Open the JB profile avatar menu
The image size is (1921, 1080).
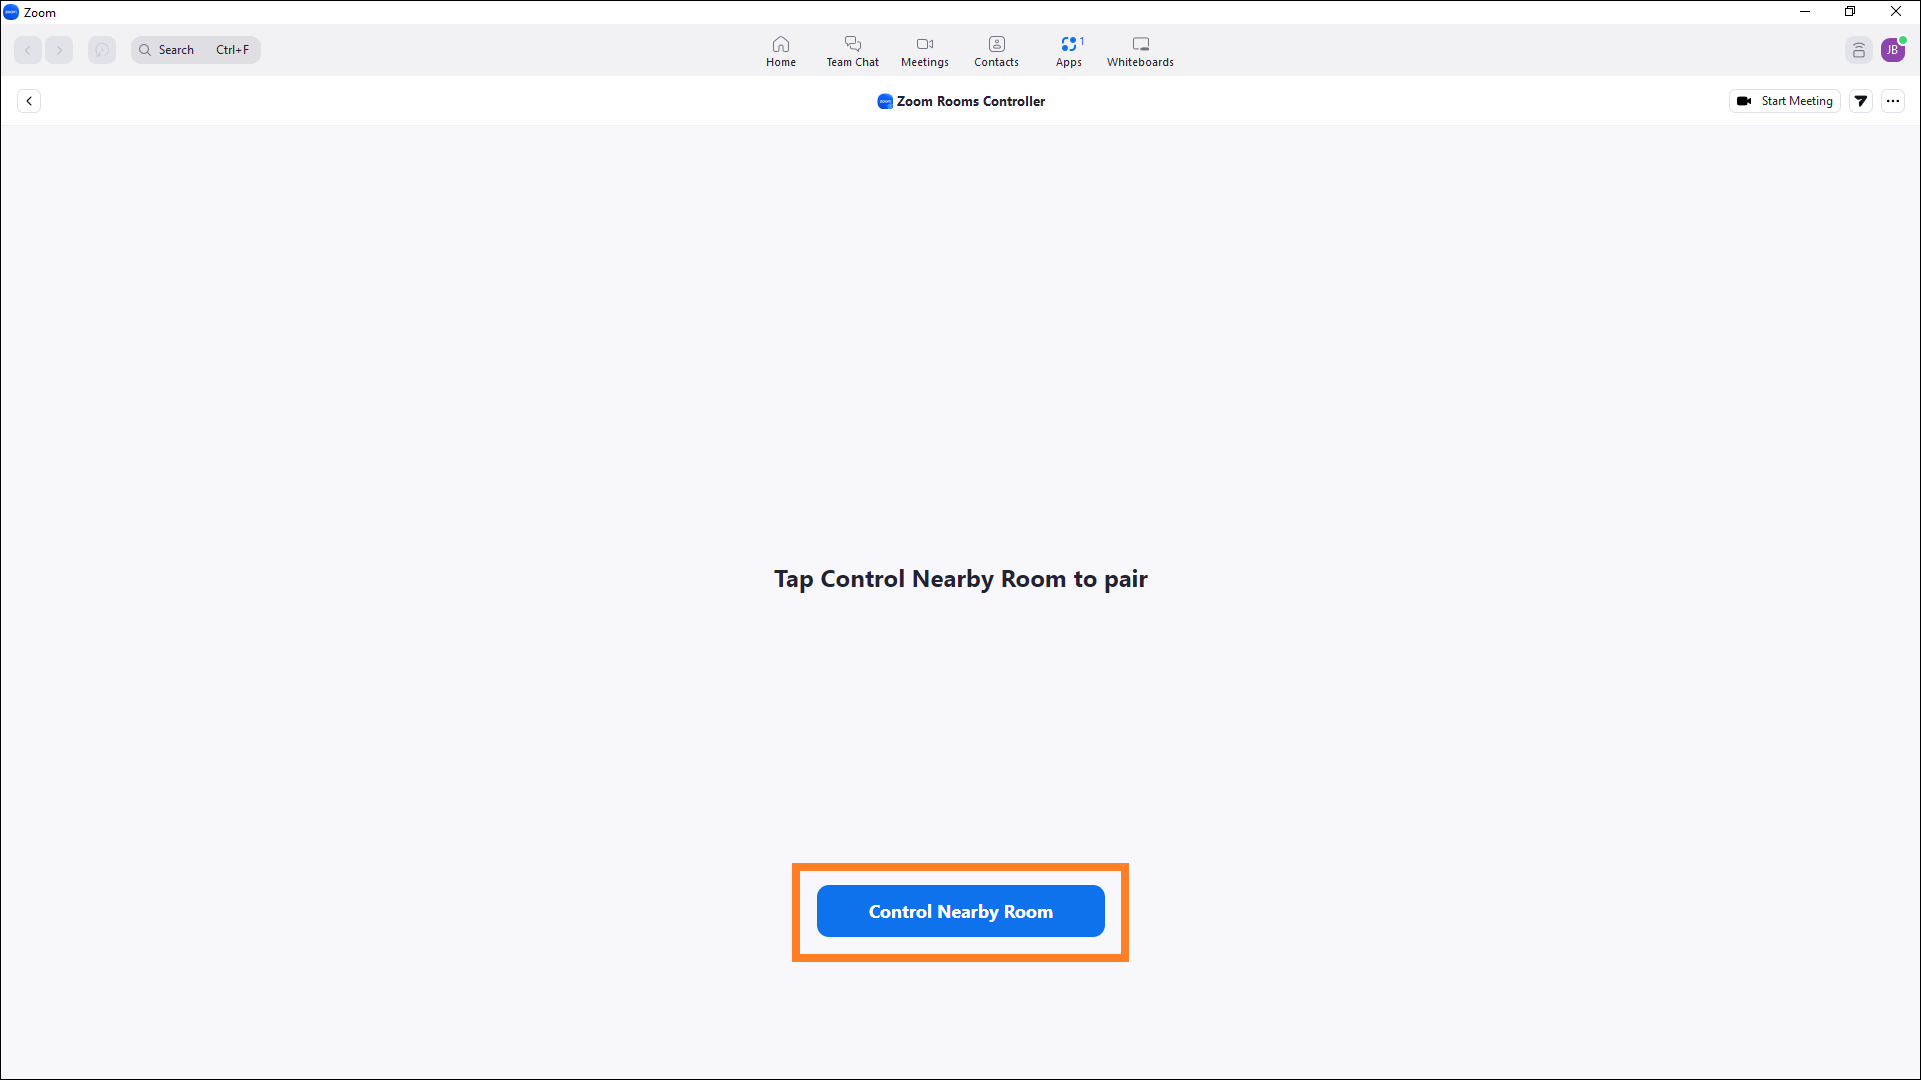(x=1893, y=50)
